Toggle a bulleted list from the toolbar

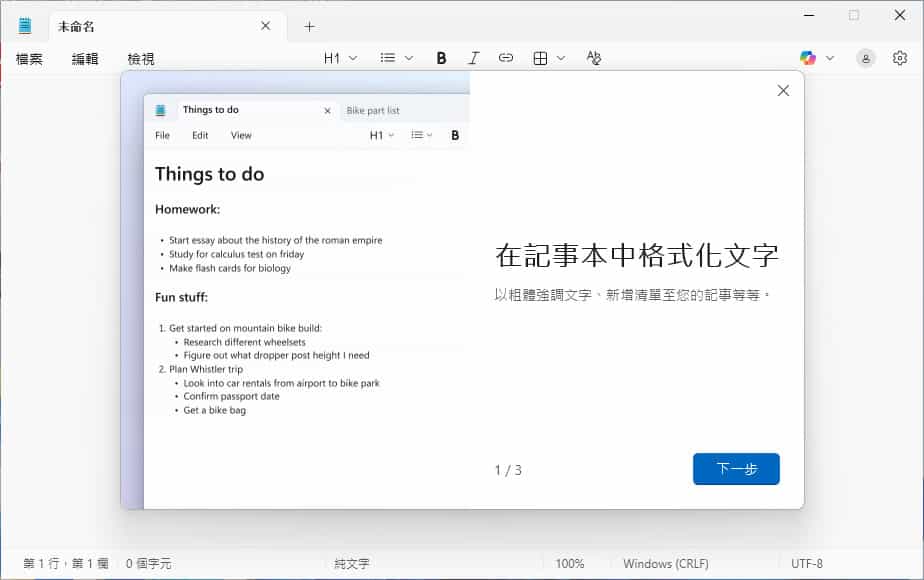click(390, 58)
